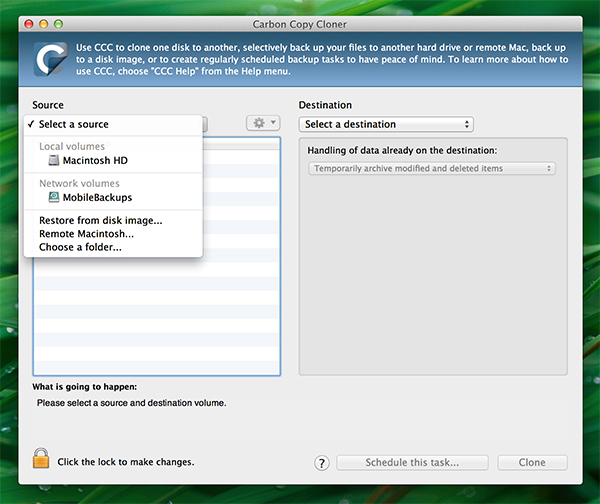Click the Handling of data already on destination label
The image size is (600, 504).
click(x=402, y=150)
